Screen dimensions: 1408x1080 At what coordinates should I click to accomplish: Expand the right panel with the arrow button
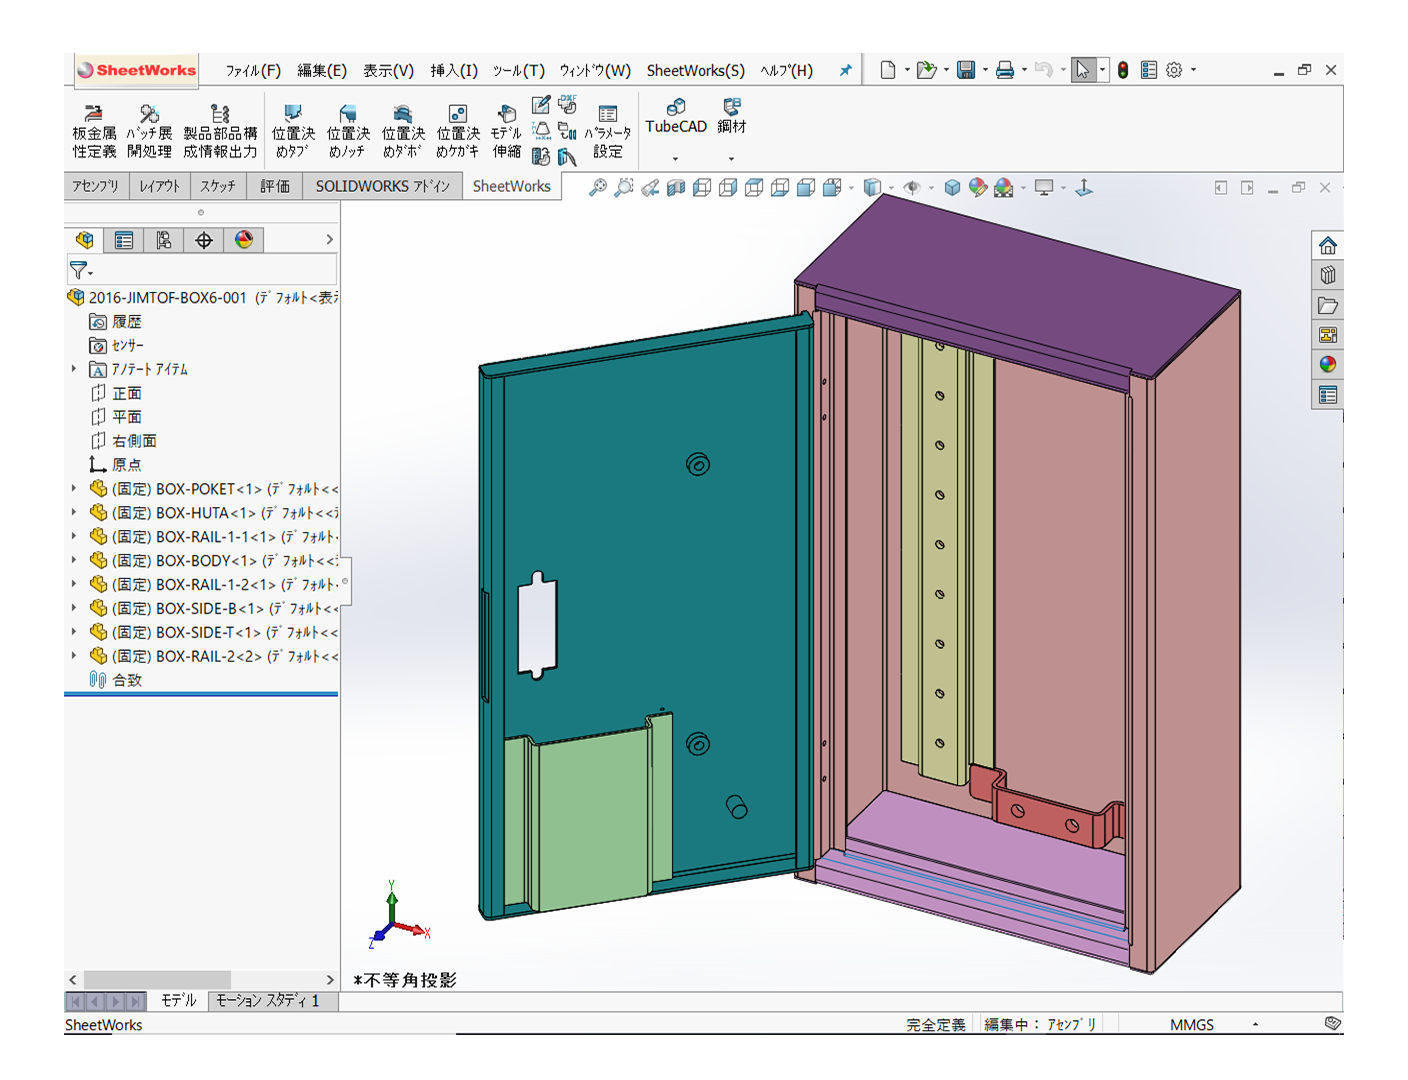(1247, 187)
